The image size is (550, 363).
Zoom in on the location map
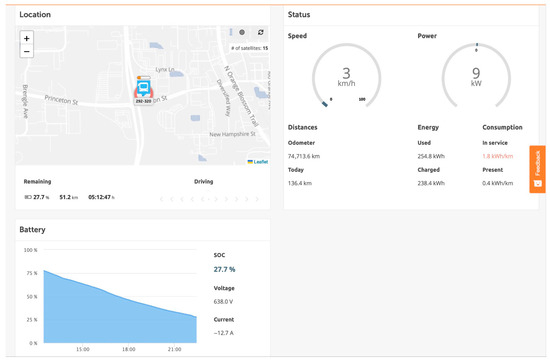(27, 38)
